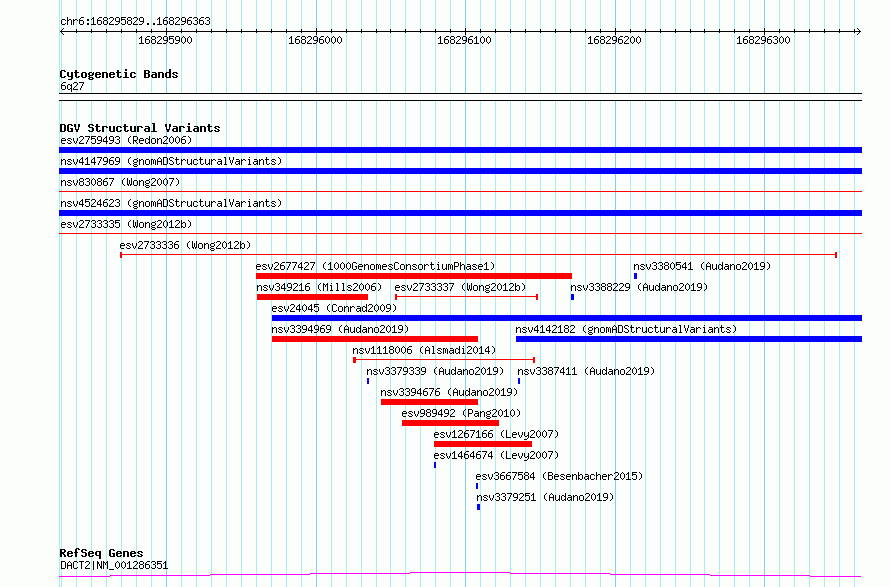Click nsv3394676 (Audano2019) variant label
The height and width of the screenshot is (587, 890).
pyautogui.click(x=449, y=392)
